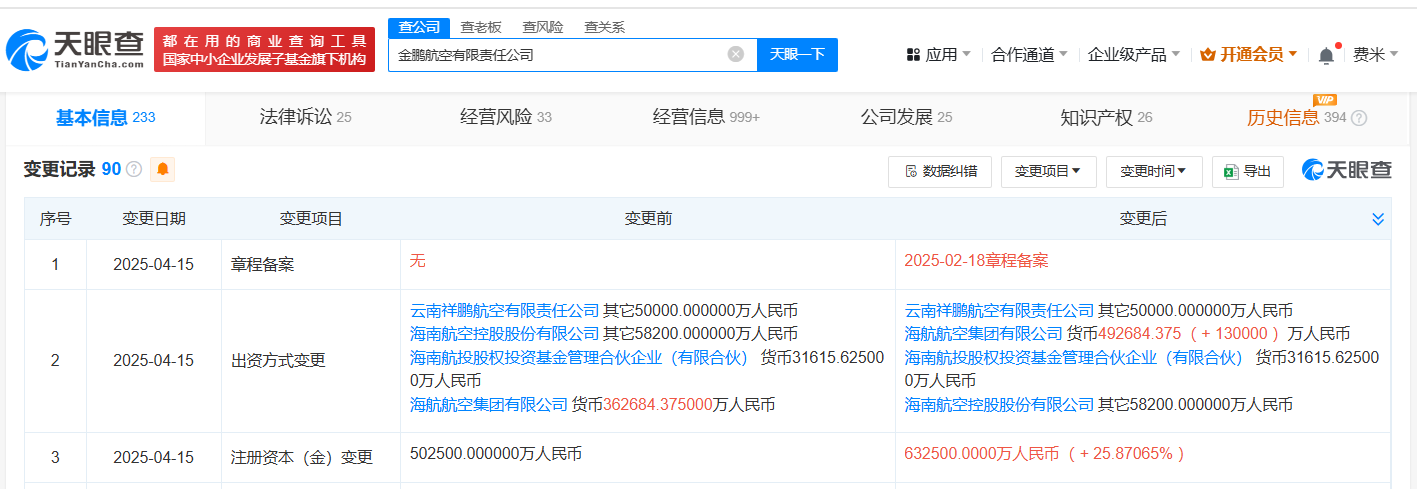The width and height of the screenshot is (1417, 489).
Task: Switch to the 查风险 search tab
Action: tap(543, 27)
